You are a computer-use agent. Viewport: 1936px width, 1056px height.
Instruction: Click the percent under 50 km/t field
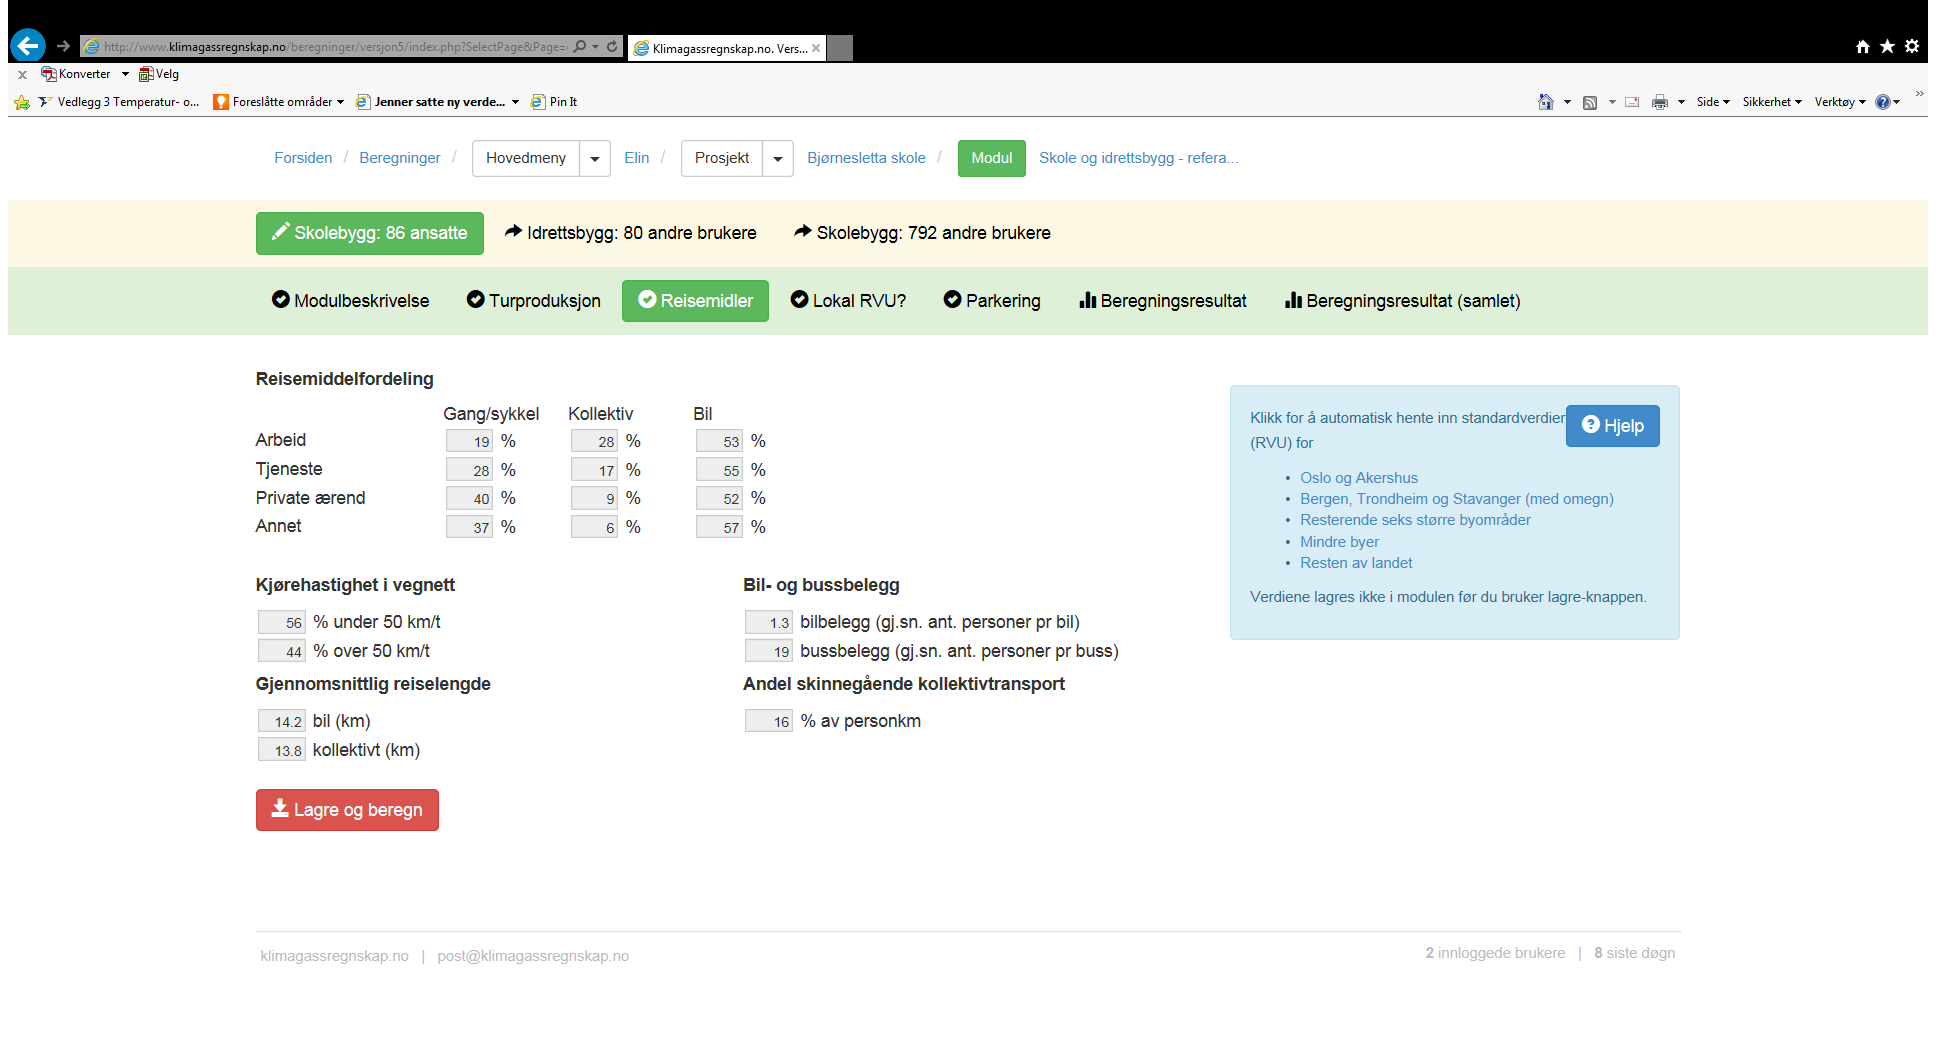pyautogui.click(x=282, y=622)
